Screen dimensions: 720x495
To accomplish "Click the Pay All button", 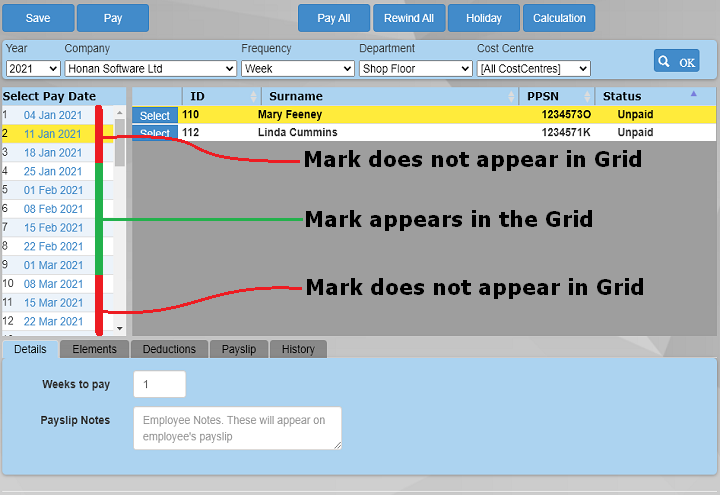I will pyautogui.click(x=333, y=18).
